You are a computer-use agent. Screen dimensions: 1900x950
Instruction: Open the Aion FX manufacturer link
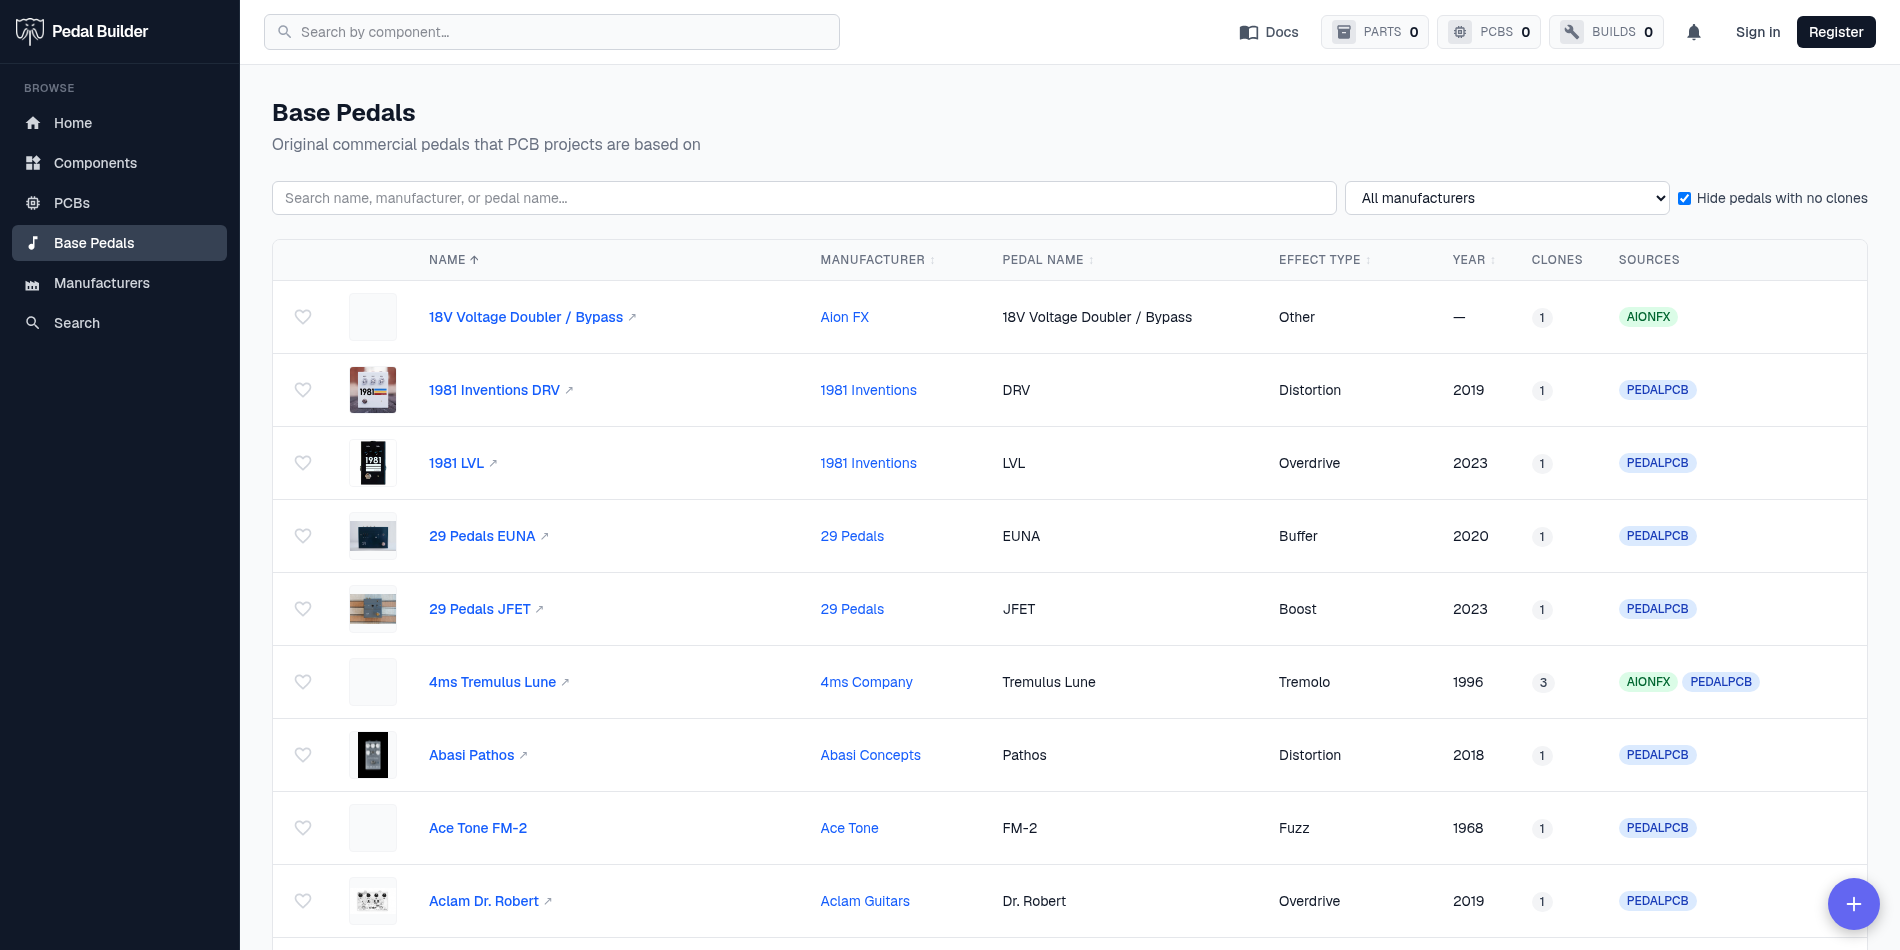[845, 317]
